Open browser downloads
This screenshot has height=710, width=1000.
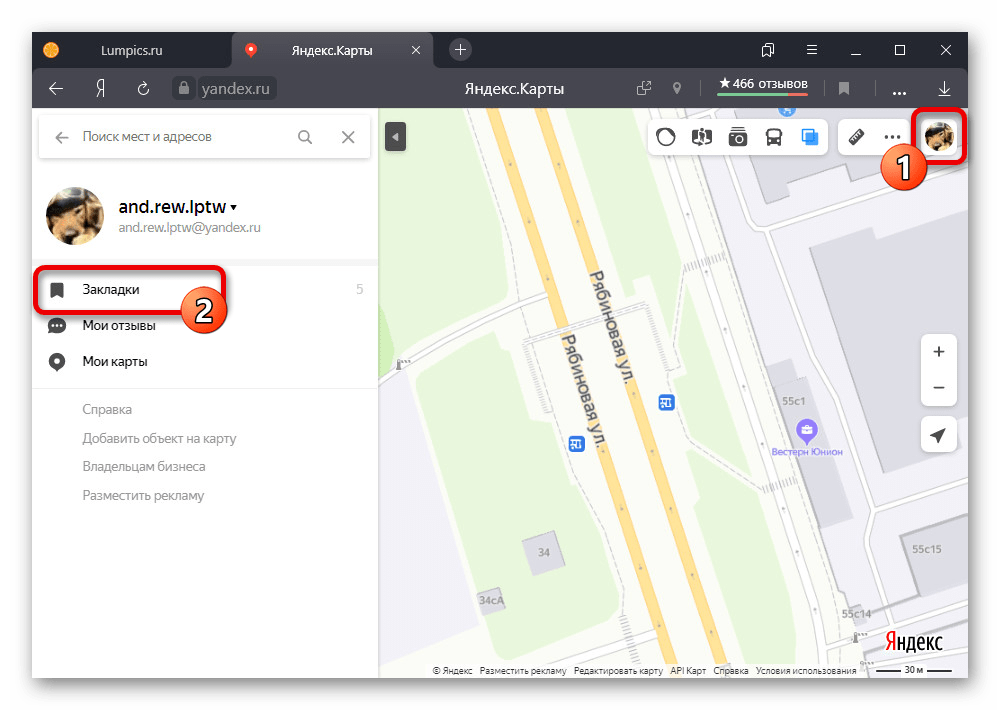945,89
